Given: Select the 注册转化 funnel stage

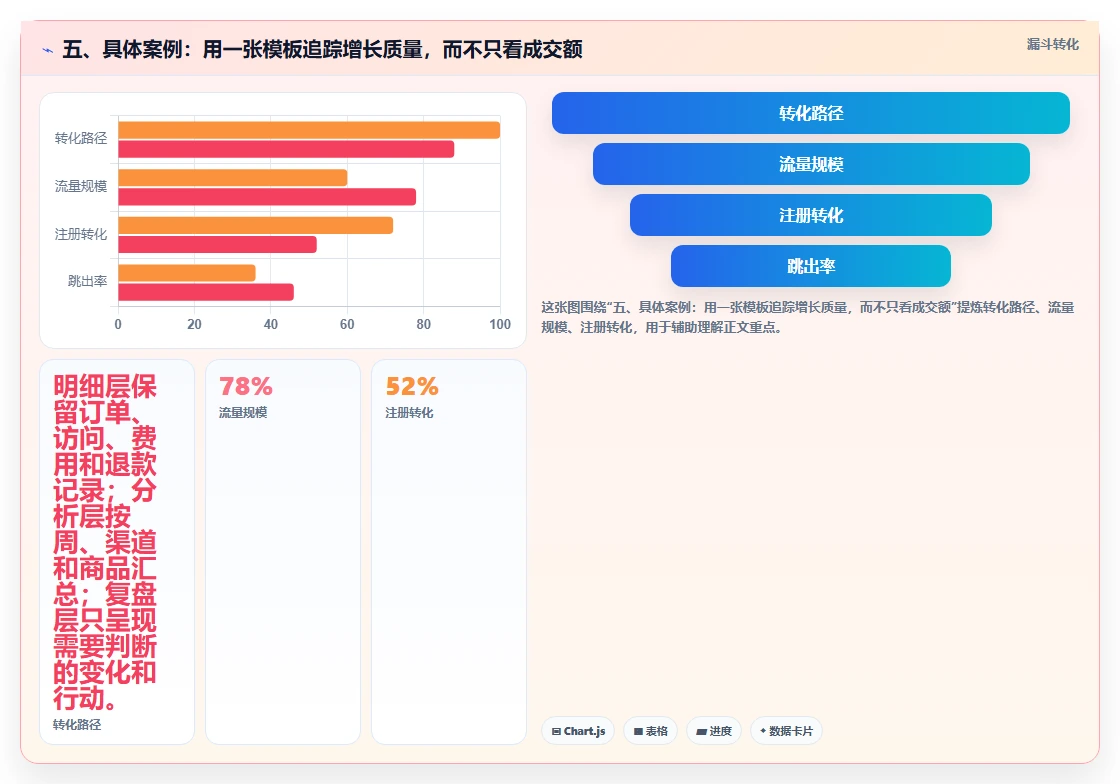Looking at the screenshot, I should point(811,215).
